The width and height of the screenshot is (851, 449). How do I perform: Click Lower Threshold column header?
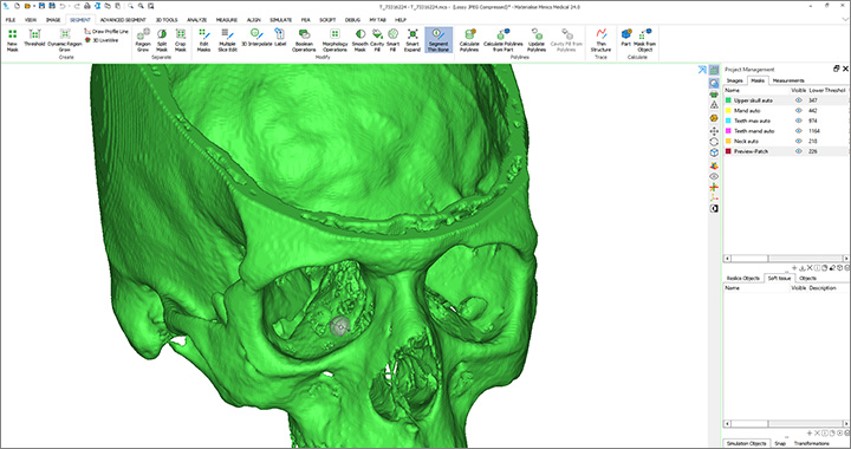point(827,90)
